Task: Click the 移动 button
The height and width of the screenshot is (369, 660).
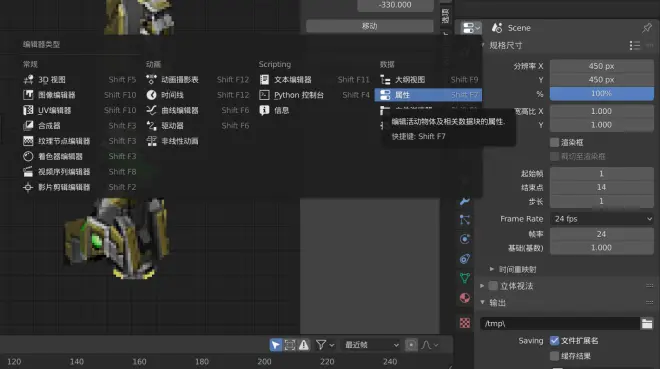Action: tap(370, 26)
